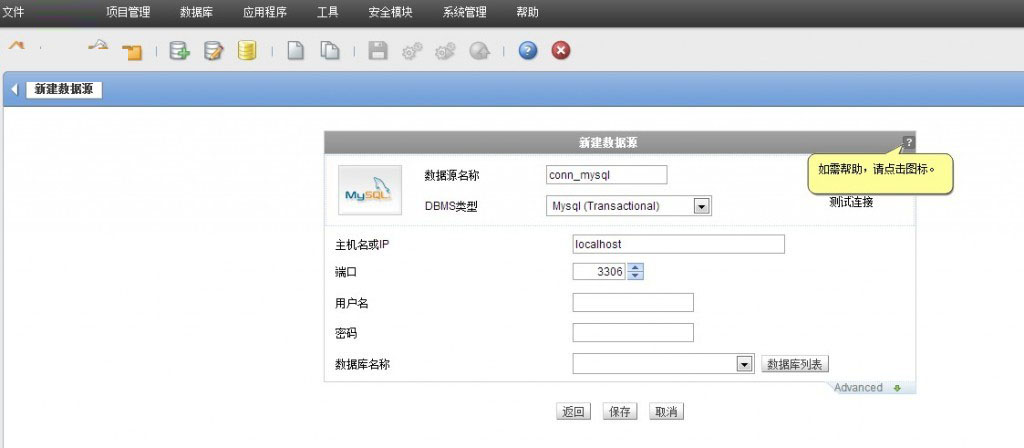Open the 帮助 menu
The width and height of the screenshot is (1024, 448).
[x=528, y=12]
